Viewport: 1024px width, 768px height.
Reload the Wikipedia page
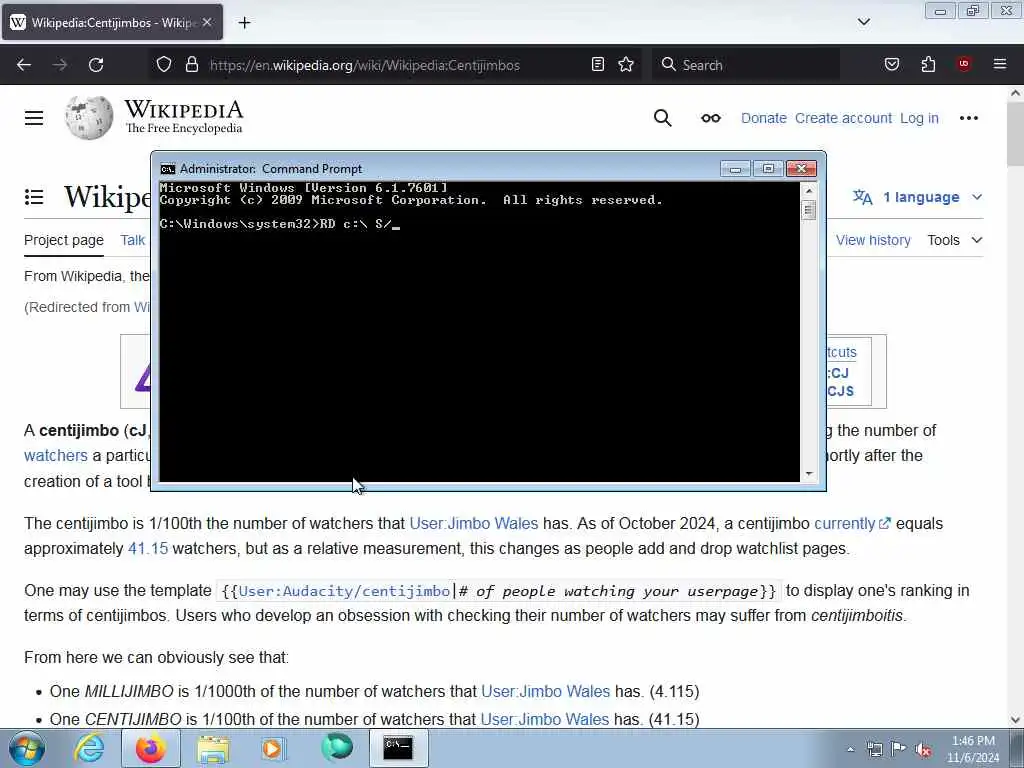(x=96, y=65)
